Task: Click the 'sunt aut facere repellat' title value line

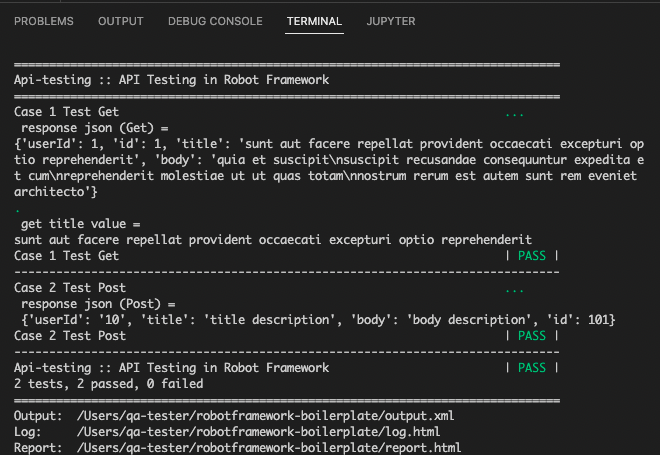Action: pyautogui.click(x=273, y=240)
